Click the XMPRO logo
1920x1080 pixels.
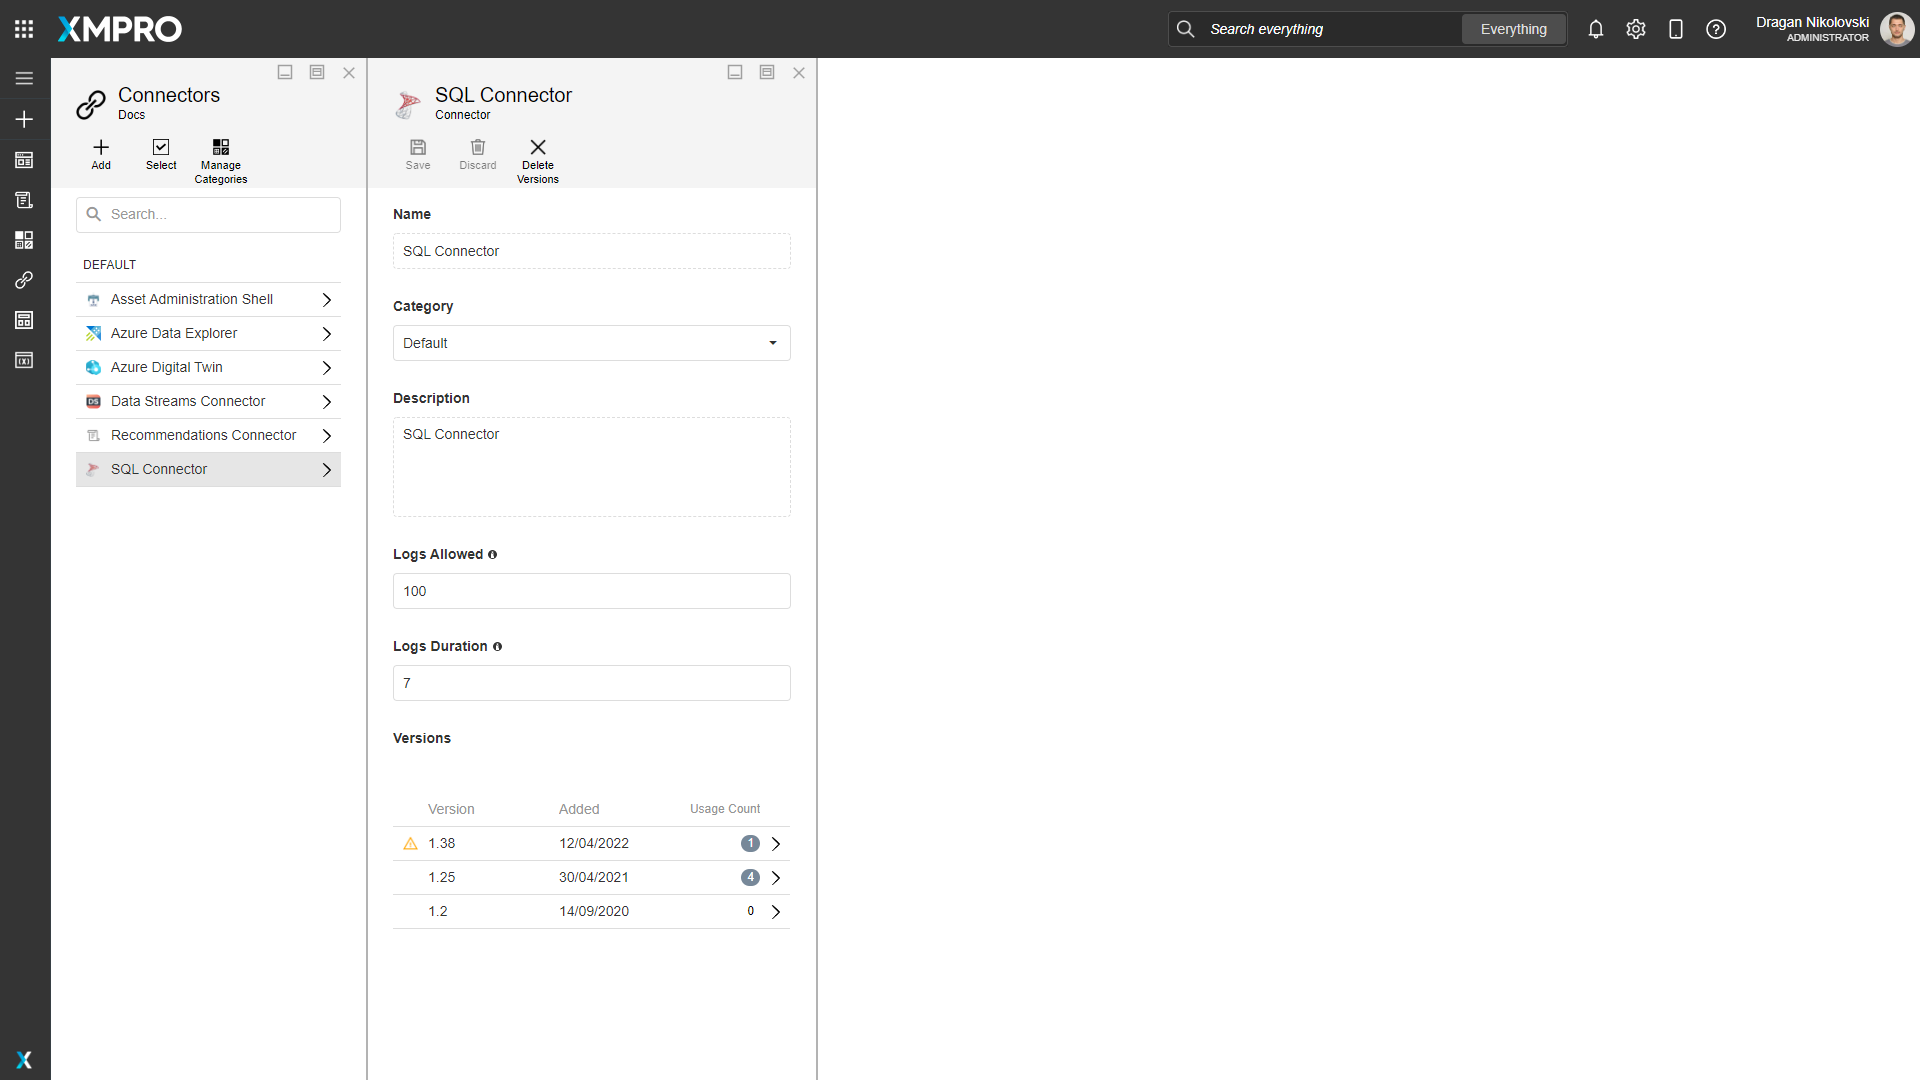[119, 29]
